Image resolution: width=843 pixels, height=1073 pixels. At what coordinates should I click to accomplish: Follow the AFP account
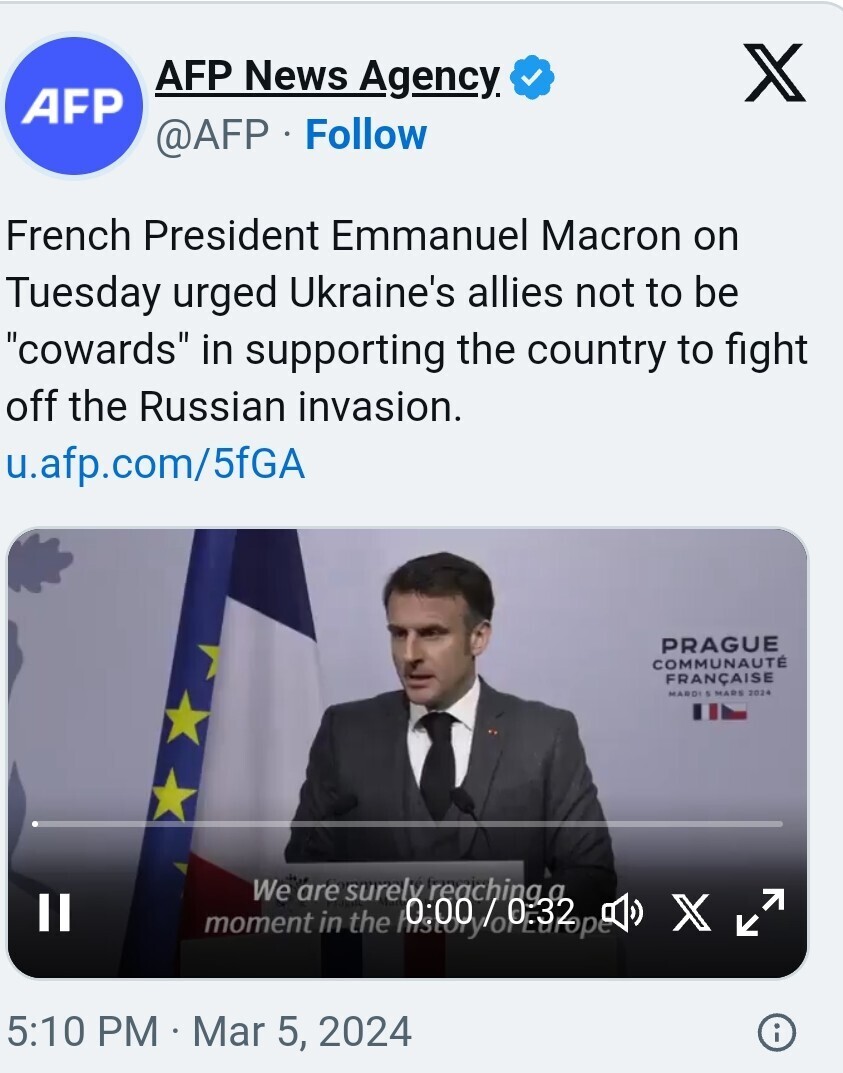point(366,134)
